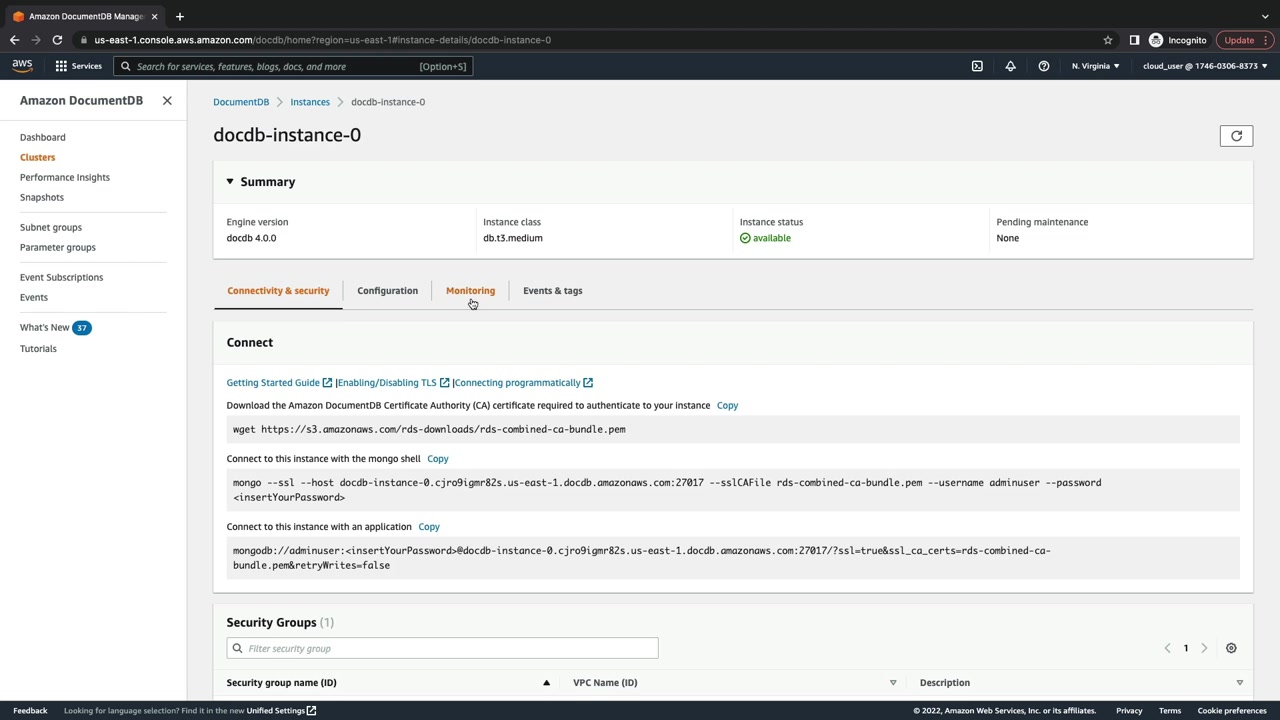1280x720 pixels.
Task: Open the help question mark icon
Action: coord(1044,66)
